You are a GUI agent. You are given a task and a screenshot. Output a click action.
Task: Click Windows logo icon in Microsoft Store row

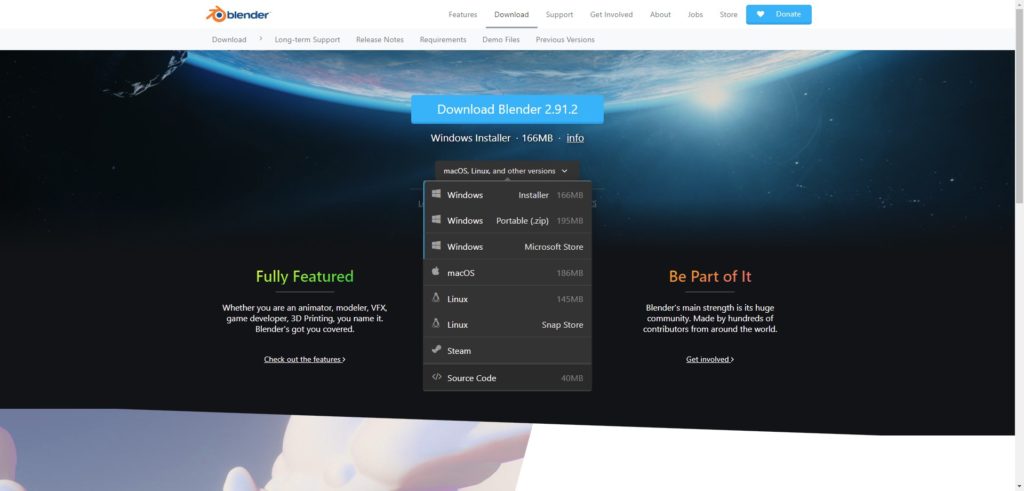coord(436,246)
